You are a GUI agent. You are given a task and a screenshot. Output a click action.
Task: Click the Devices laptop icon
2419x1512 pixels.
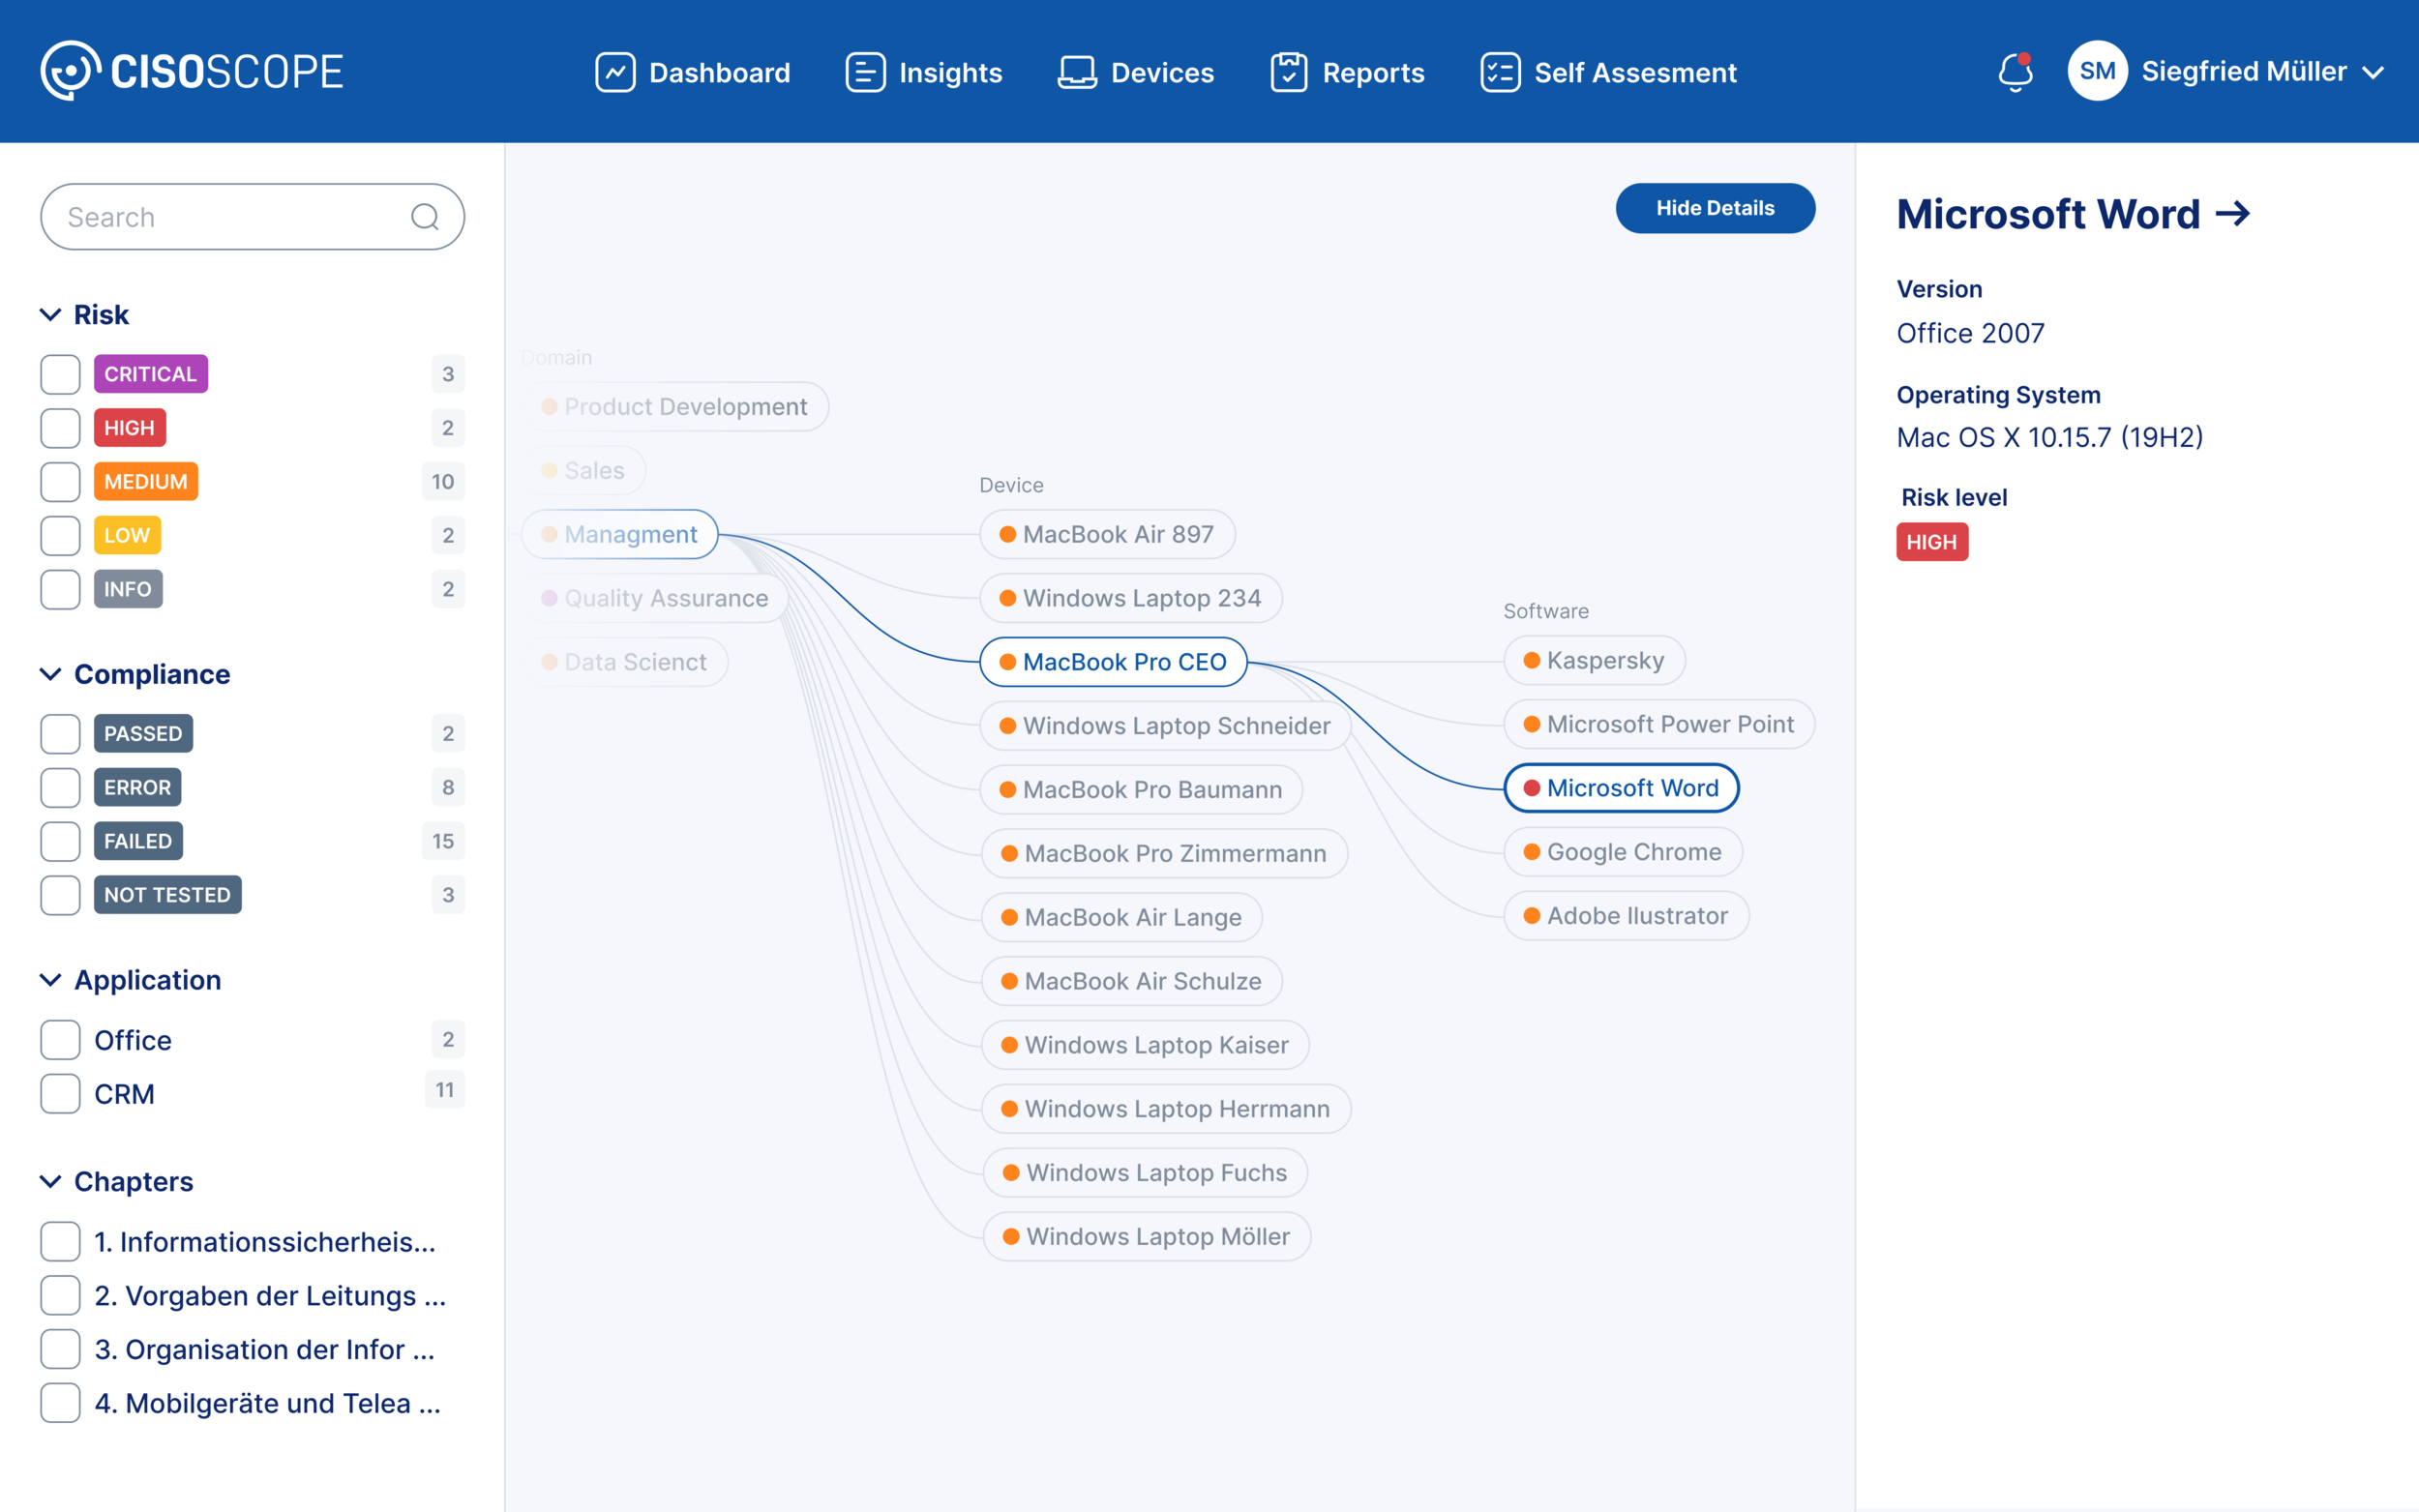[x=1077, y=72]
